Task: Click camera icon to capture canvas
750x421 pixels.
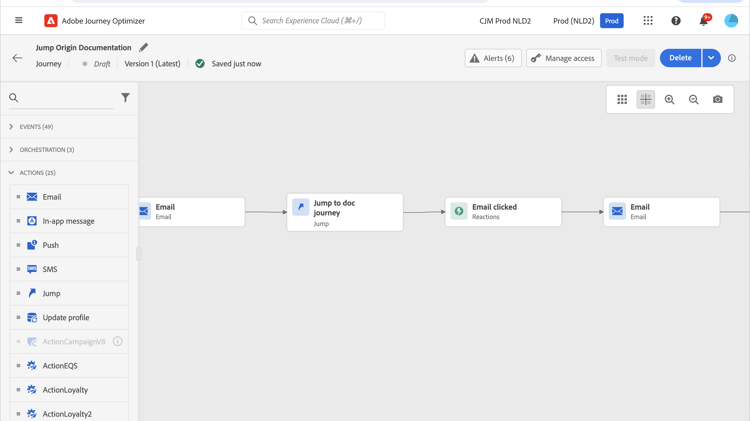Action: click(718, 99)
